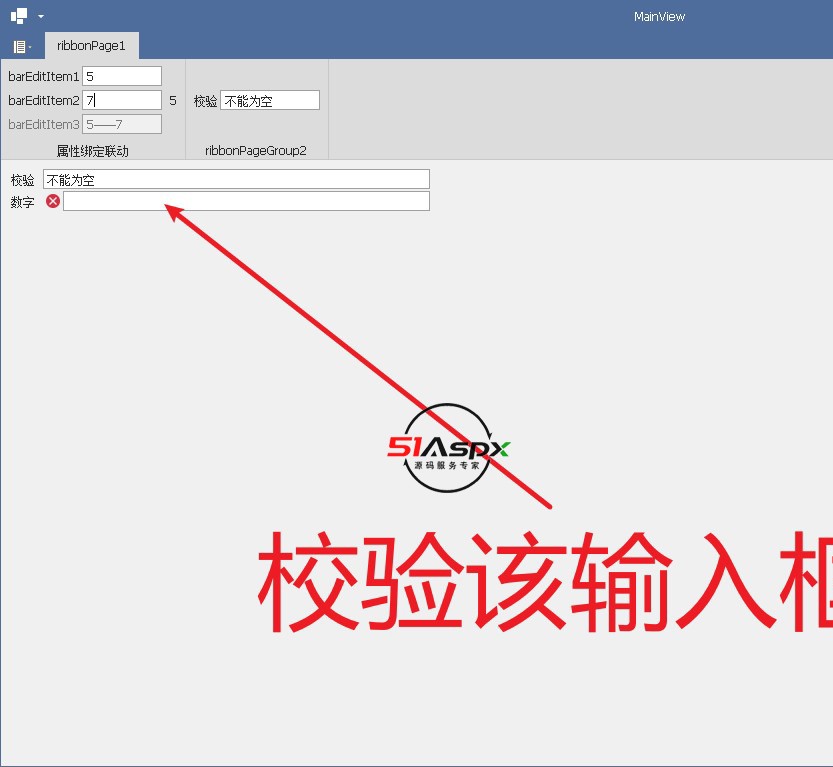Focus the barEditItem2 input containing 7
833x767 pixels.
(x=121, y=100)
